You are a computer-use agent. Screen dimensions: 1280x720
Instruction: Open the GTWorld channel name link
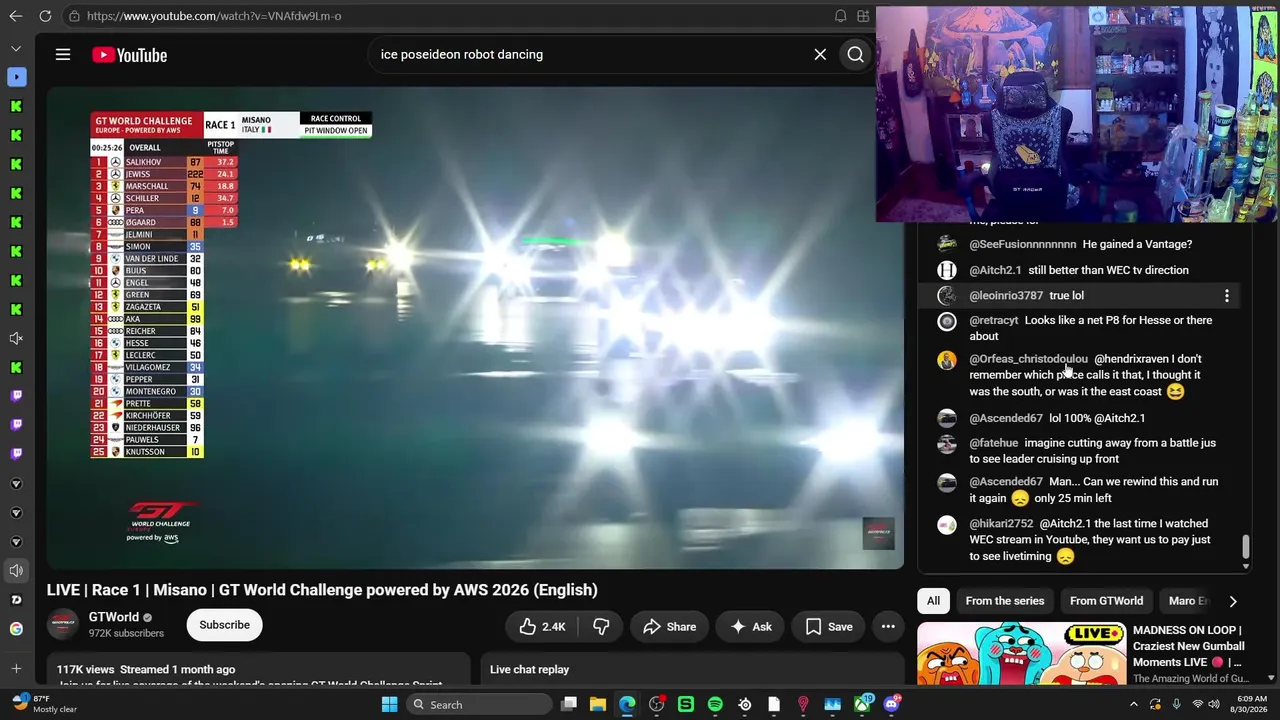(x=114, y=617)
